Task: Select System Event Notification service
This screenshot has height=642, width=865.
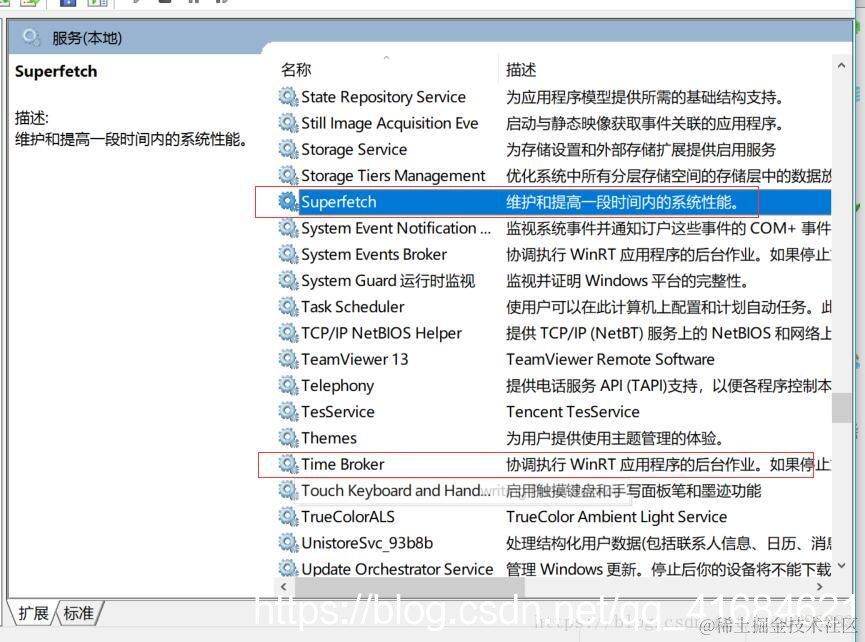Action: (x=396, y=228)
